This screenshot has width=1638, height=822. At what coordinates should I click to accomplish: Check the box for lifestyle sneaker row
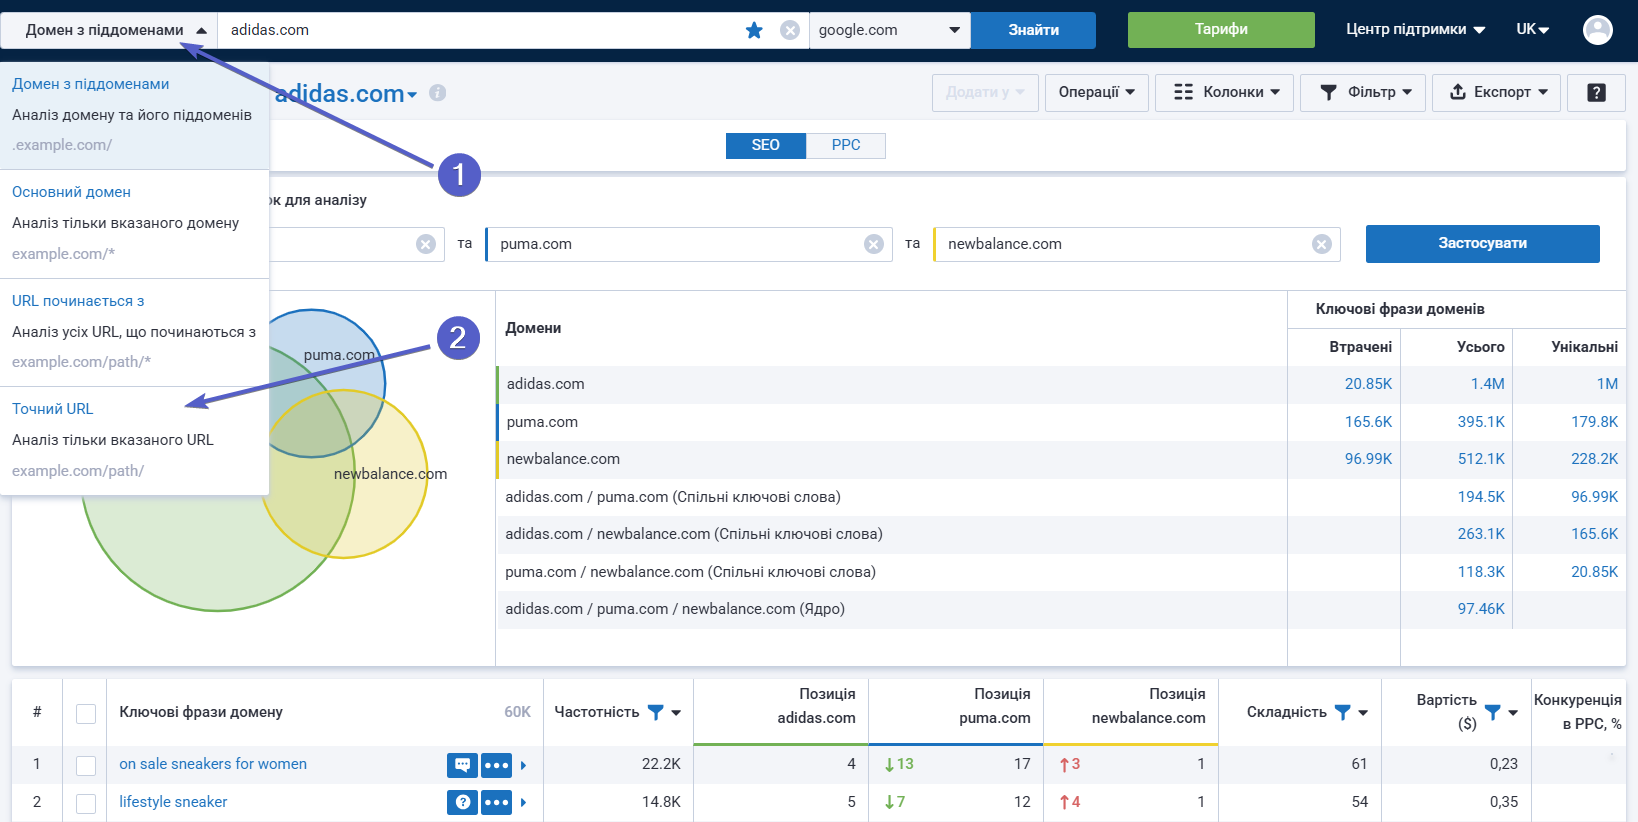click(x=86, y=803)
